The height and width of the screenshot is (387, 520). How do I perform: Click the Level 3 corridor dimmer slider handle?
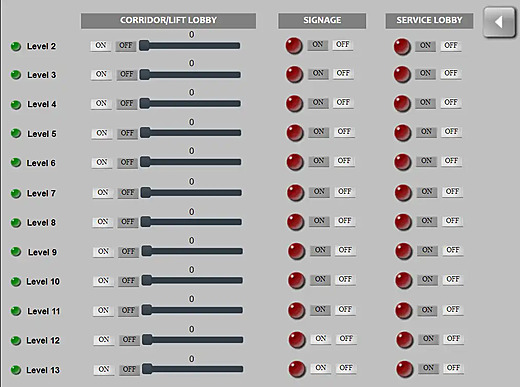point(145,74)
